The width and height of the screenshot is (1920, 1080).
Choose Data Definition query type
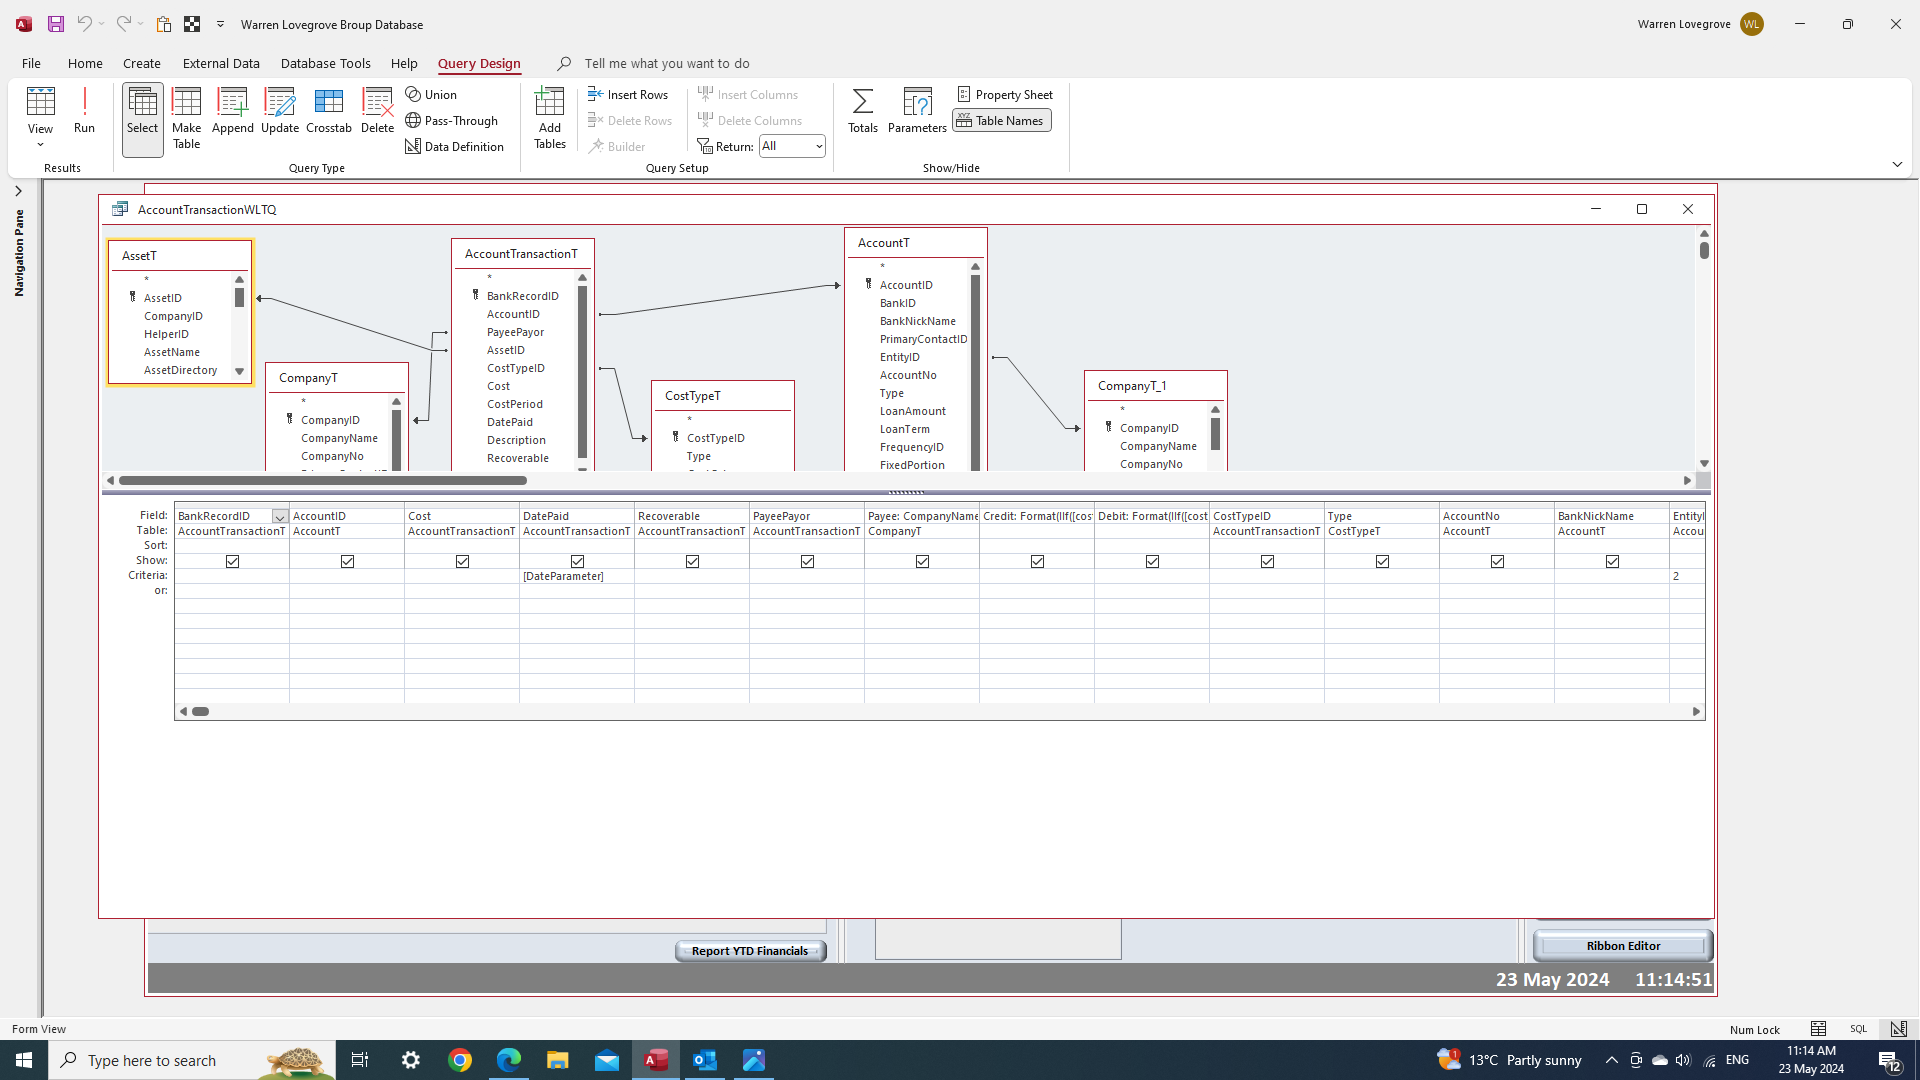click(455, 146)
